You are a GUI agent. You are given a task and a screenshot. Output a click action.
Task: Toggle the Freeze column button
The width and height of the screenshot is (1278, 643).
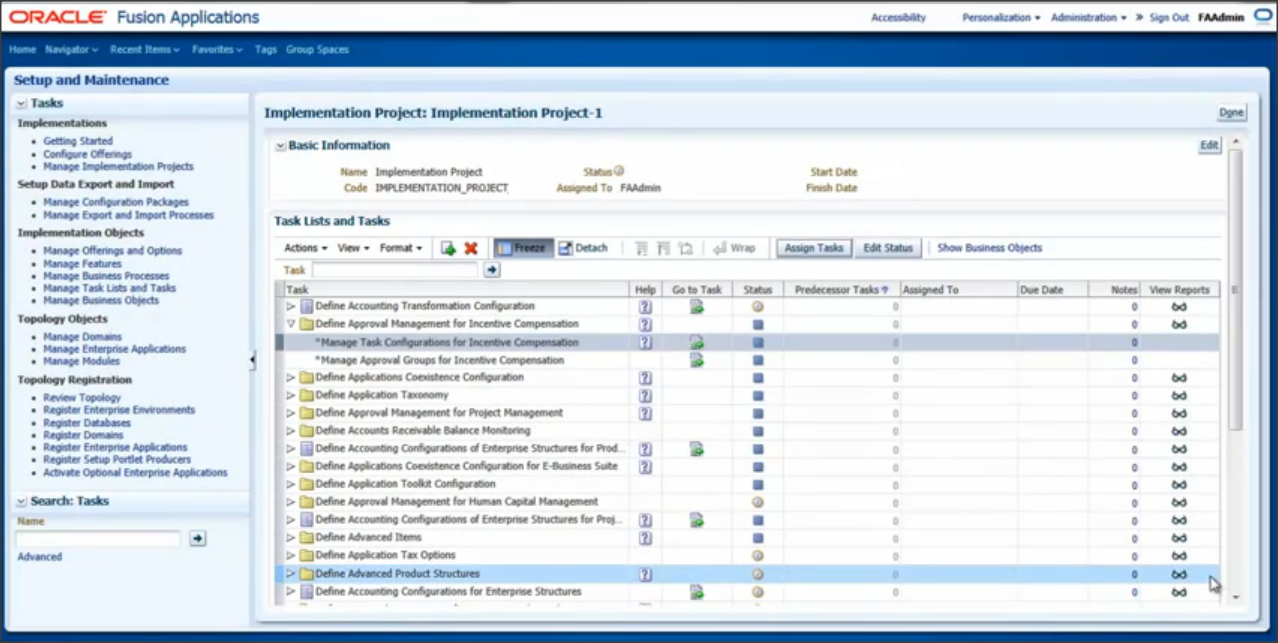(522, 248)
